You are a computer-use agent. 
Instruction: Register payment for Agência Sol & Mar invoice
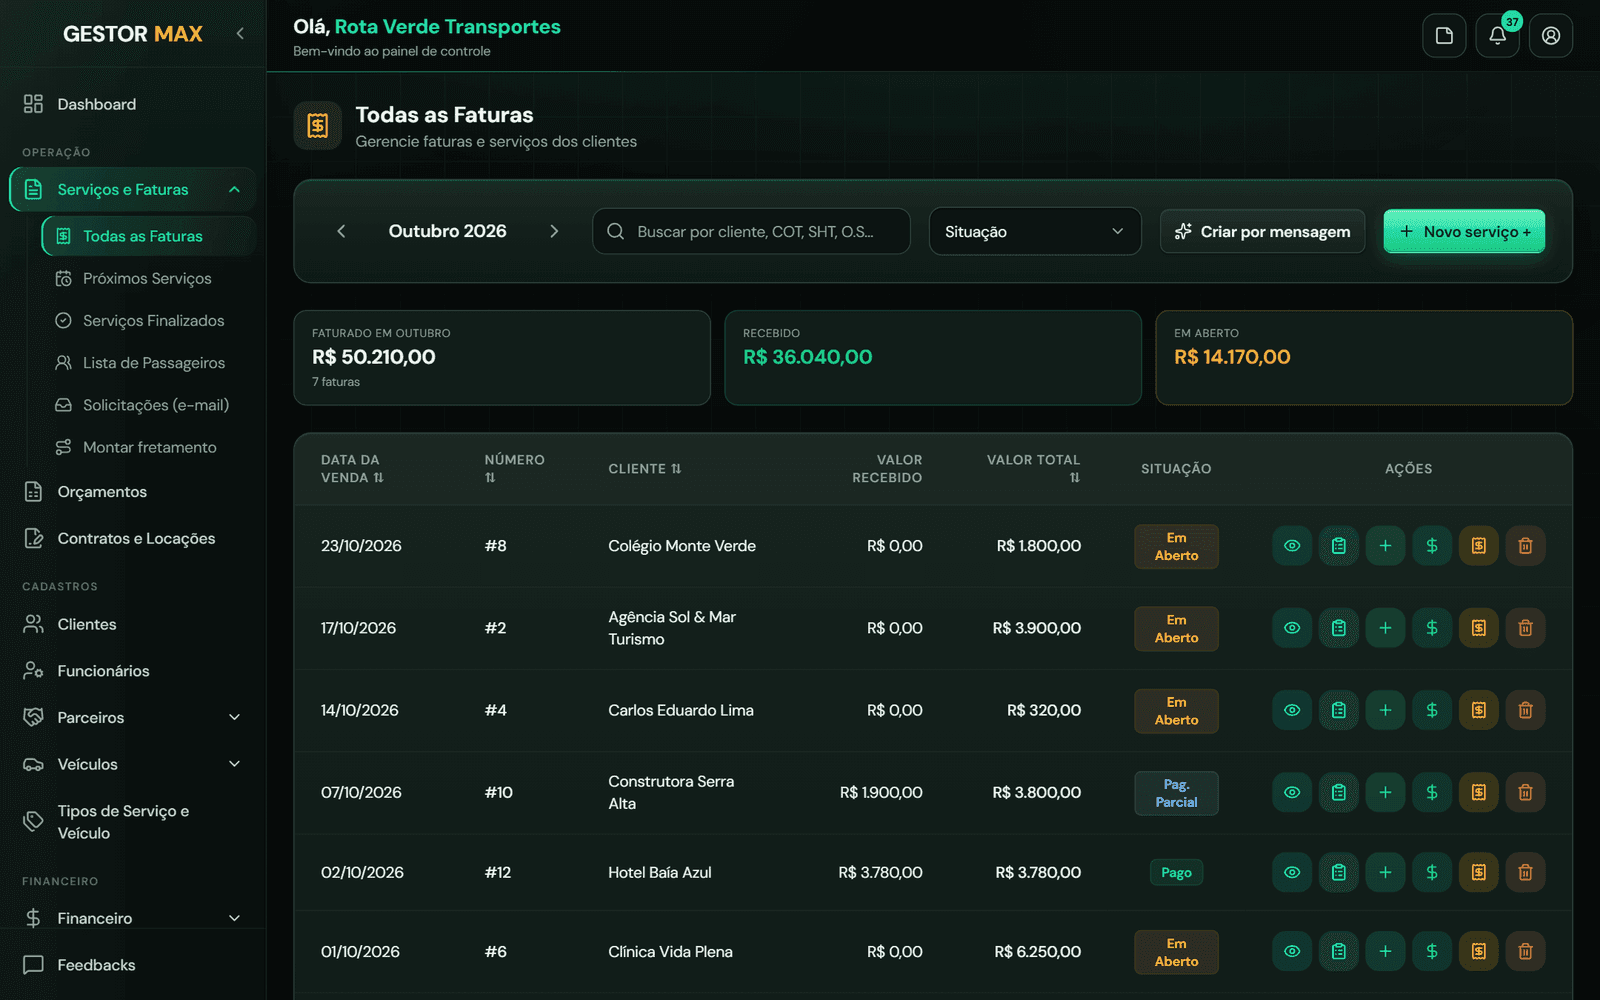(1432, 628)
